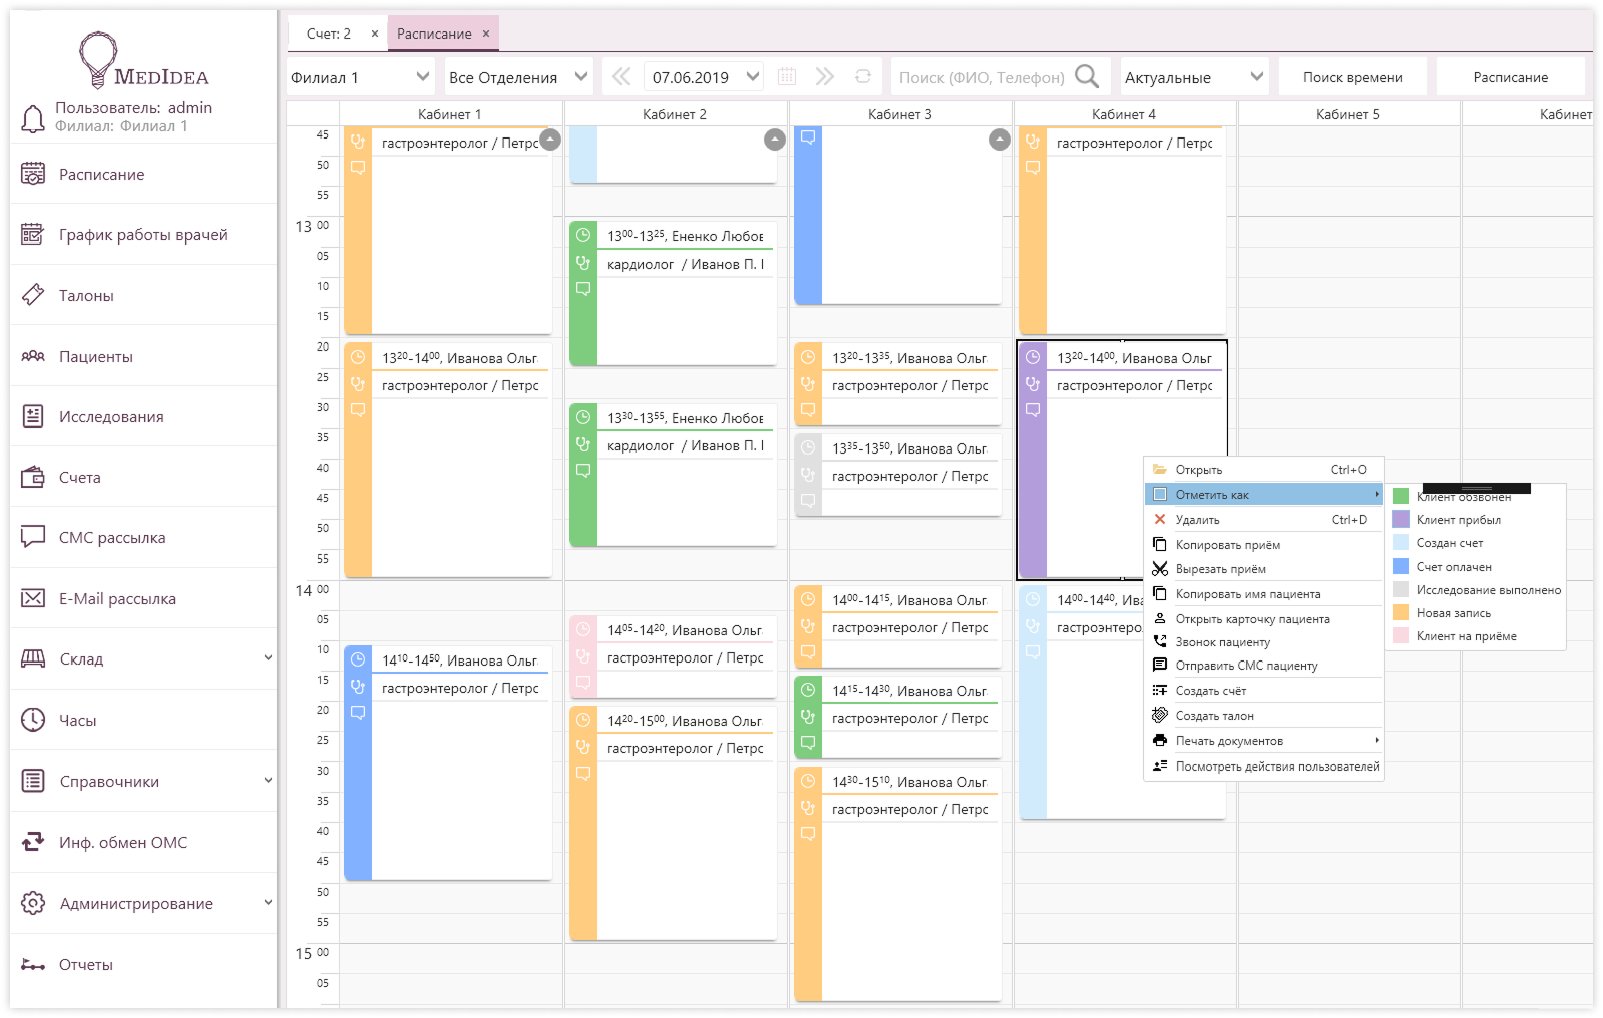Go to next date with double-right arrow
Viewport: 1603px width, 1018px height.
825,77
